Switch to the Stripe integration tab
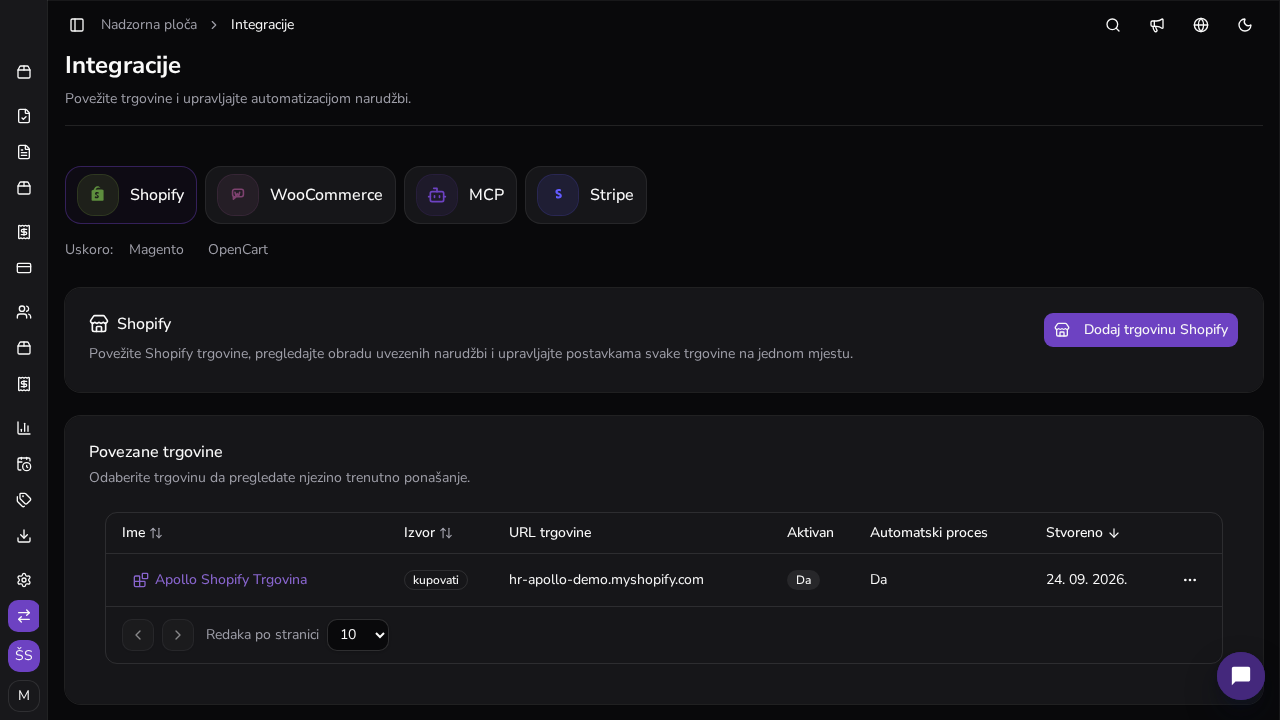1280x720 pixels. coord(586,195)
